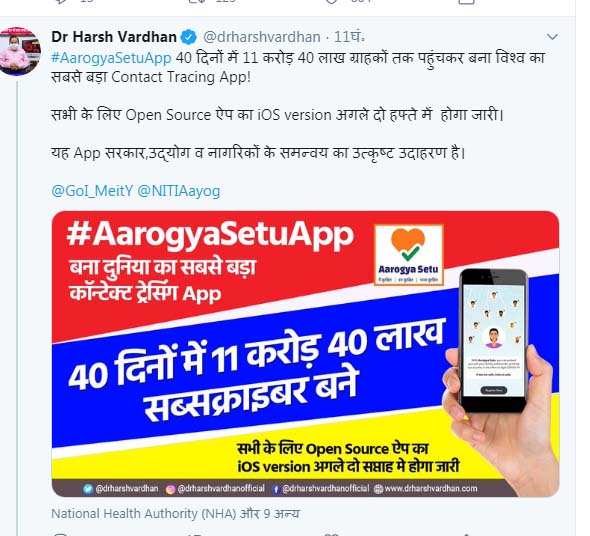Click the blue verified badge
The image size is (590, 536).
click(x=189, y=37)
